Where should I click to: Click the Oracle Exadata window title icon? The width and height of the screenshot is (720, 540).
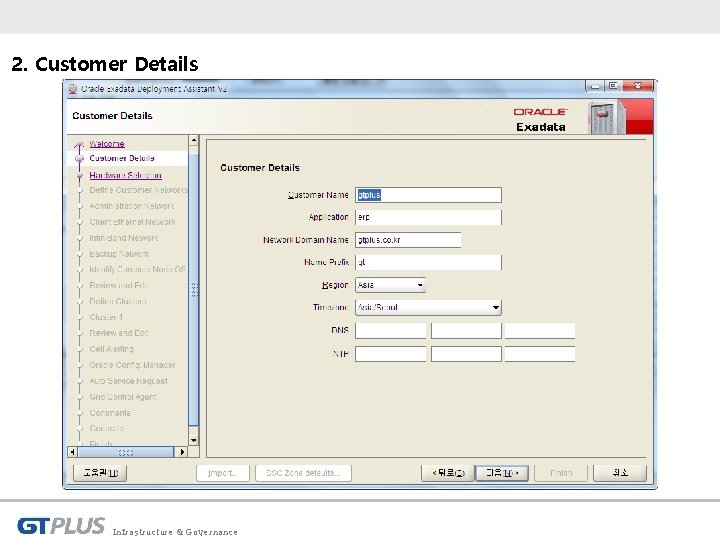tap(73, 89)
